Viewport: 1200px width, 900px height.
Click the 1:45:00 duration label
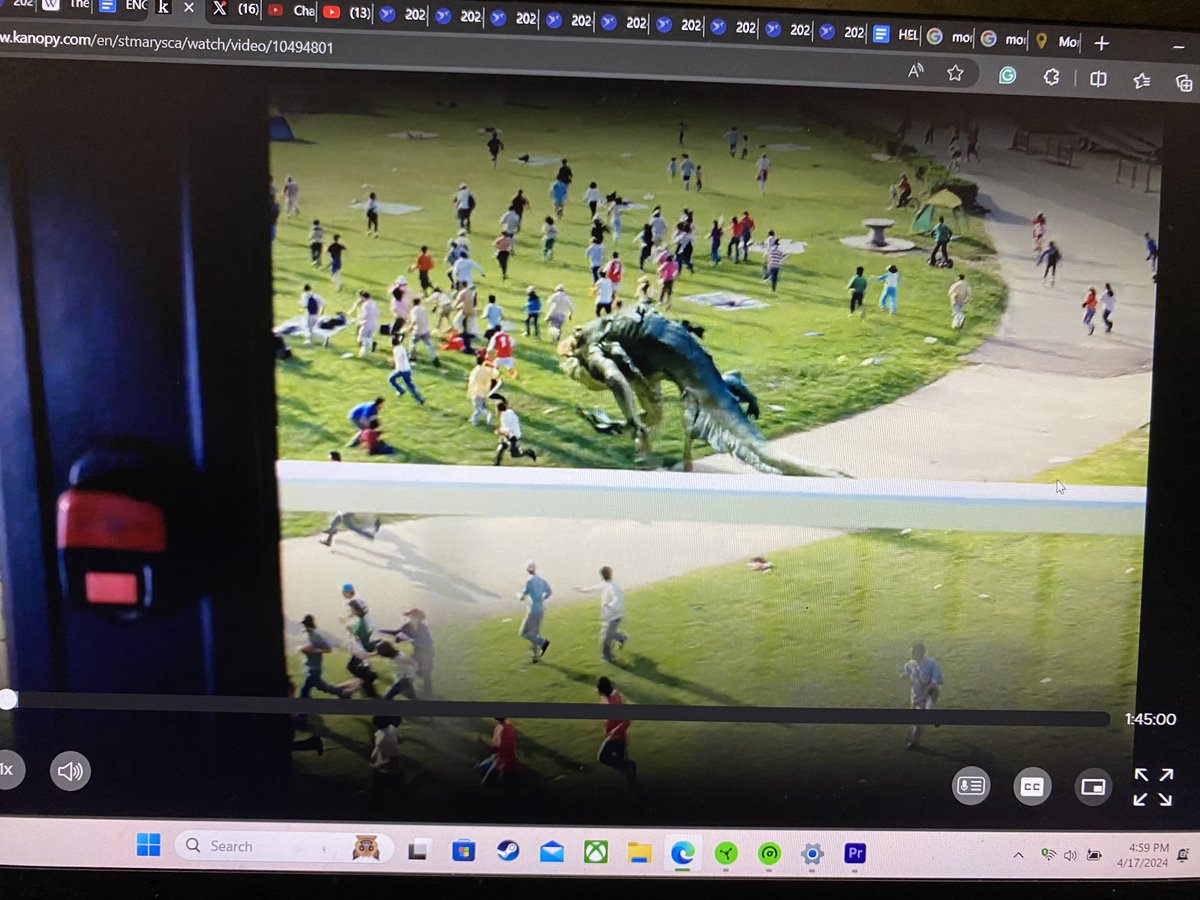[x=1150, y=719]
